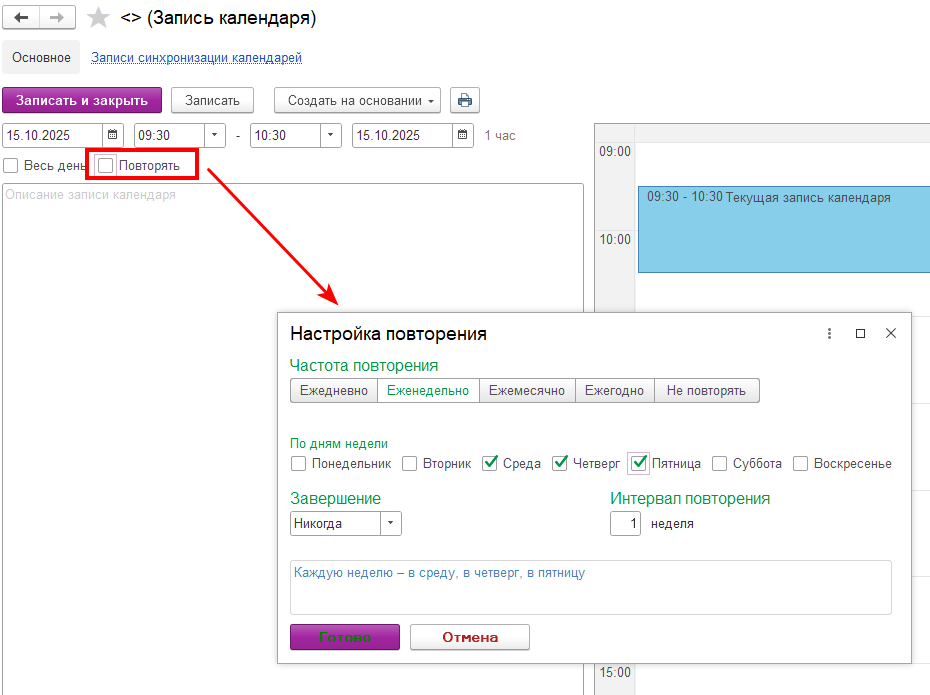Open the three-dot menu in repeat dialog
The image size is (930, 695).
pyautogui.click(x=829, y=334)
